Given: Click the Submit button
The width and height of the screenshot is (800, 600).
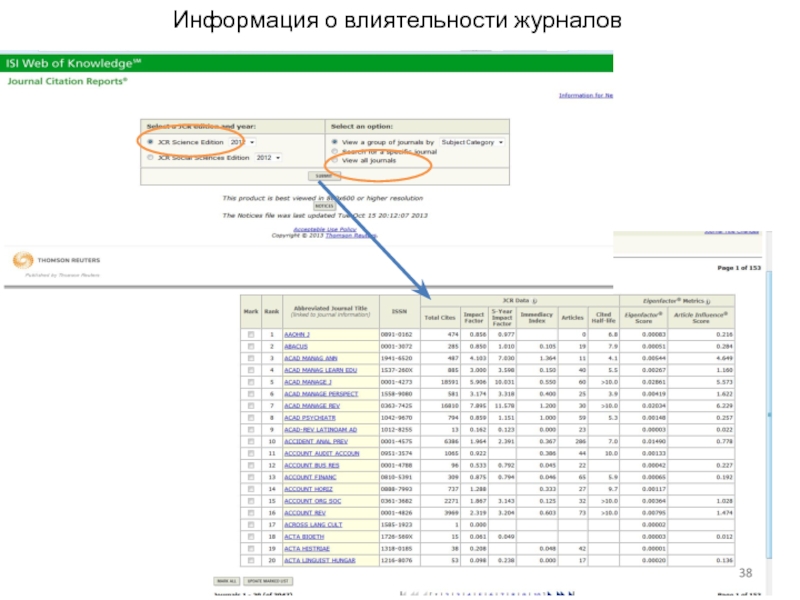Looking at the screenshot, I should pos(324,176).
